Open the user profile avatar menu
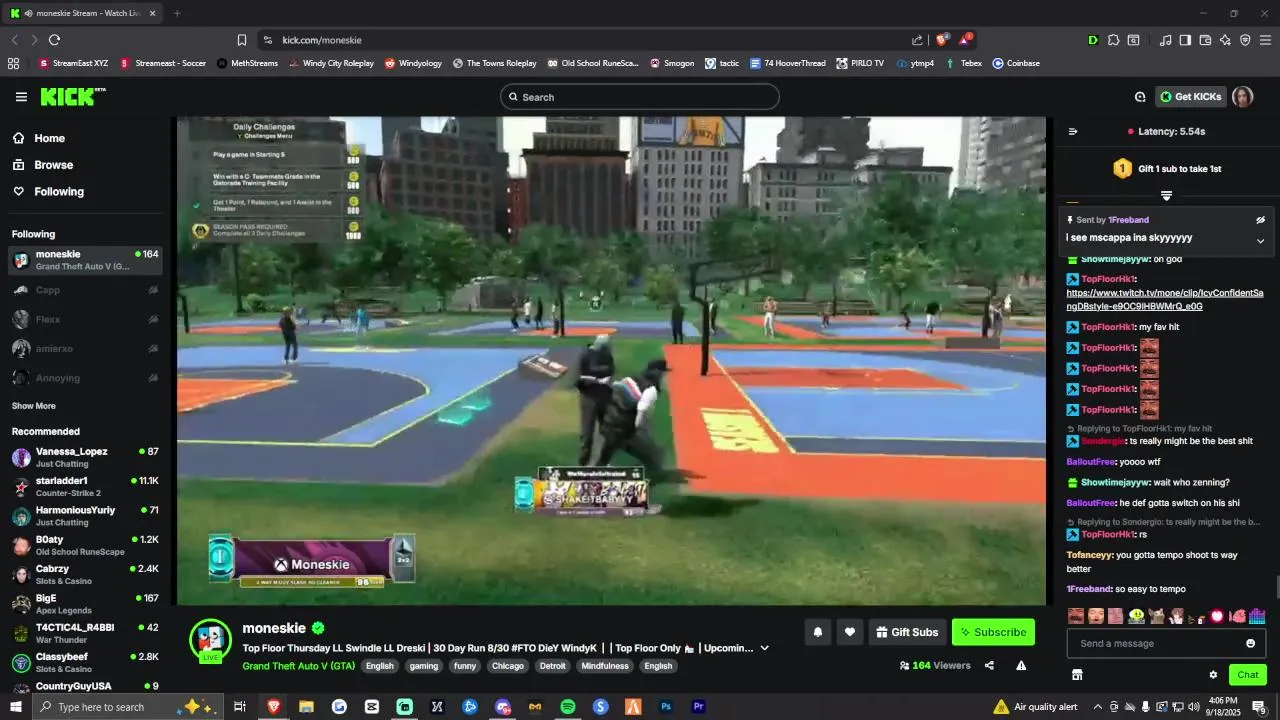 click(x=1242, y=97)
